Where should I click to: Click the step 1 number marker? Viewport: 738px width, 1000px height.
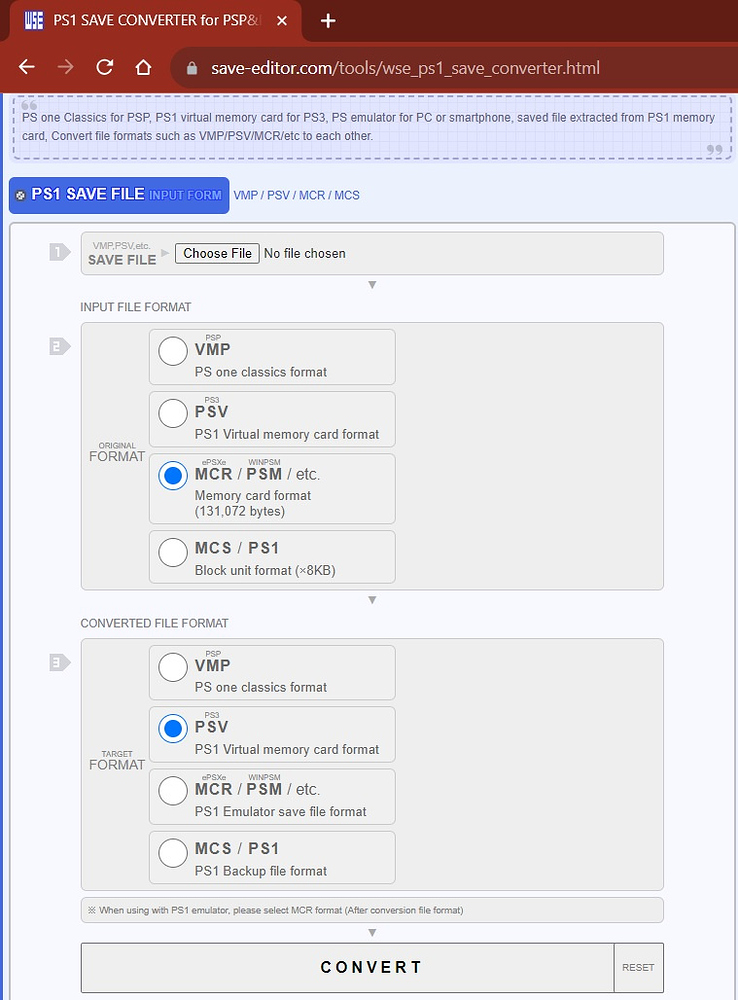point(59,252)
